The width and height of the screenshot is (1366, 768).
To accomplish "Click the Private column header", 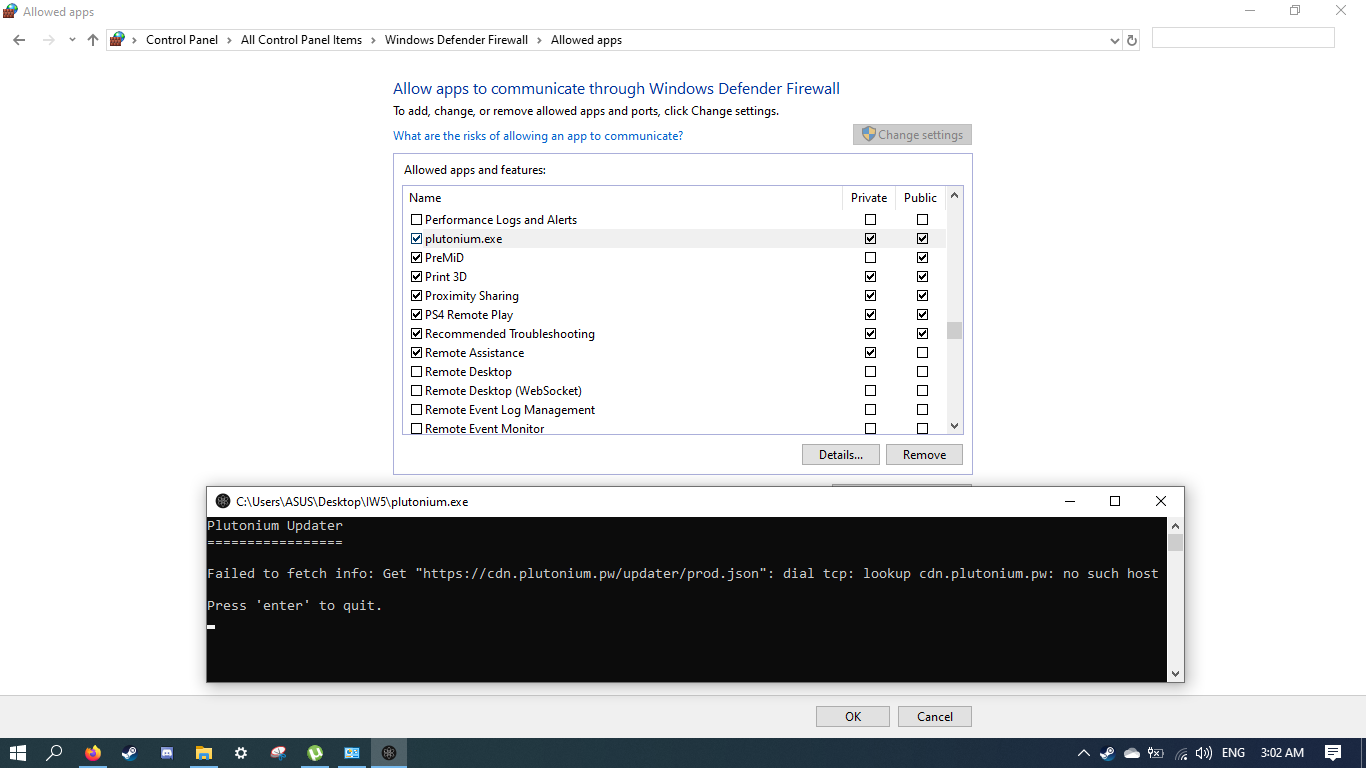I will tap(869, 198).
